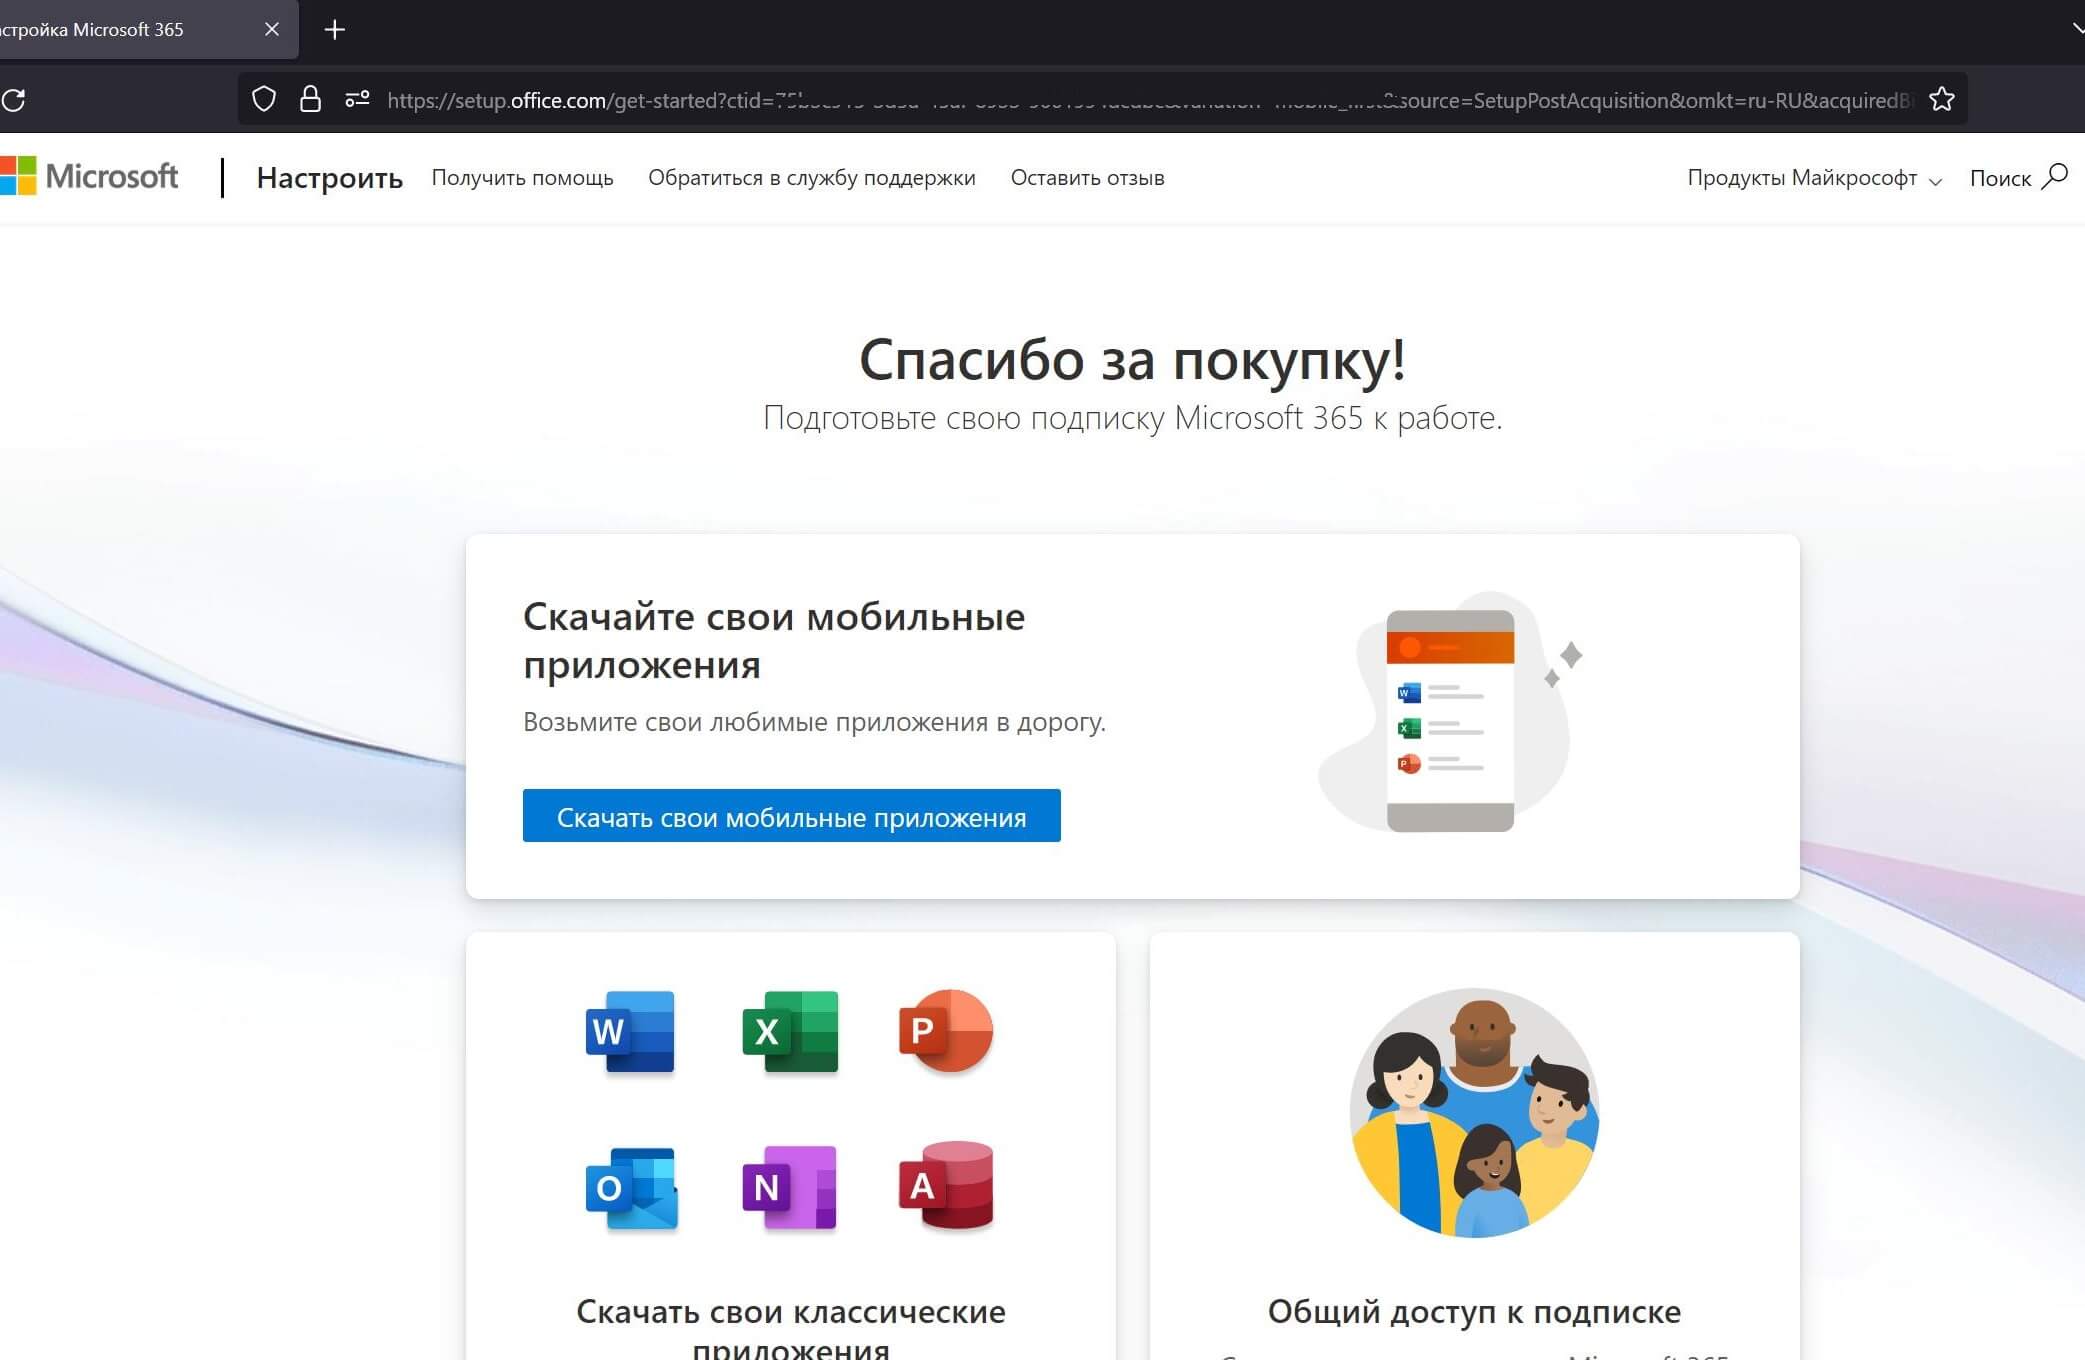Click the padlock site security icon

pos(310,99)
